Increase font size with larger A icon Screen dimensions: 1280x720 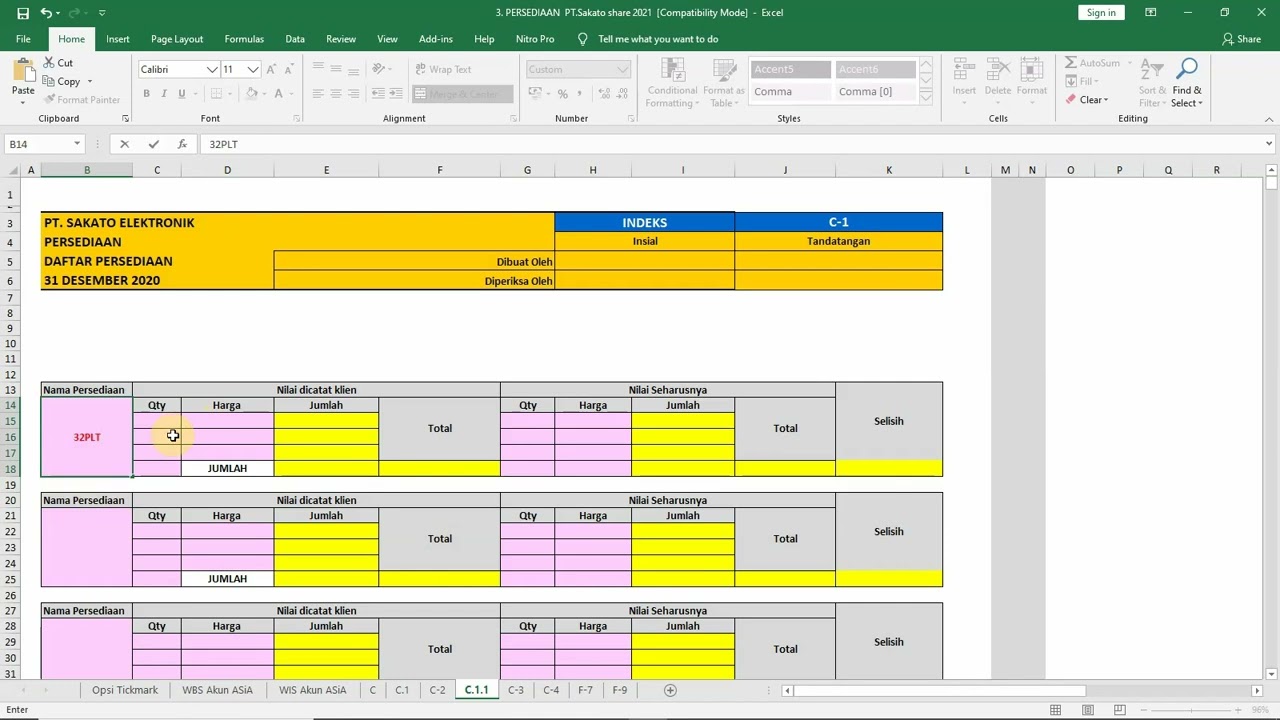pos(273,69)
